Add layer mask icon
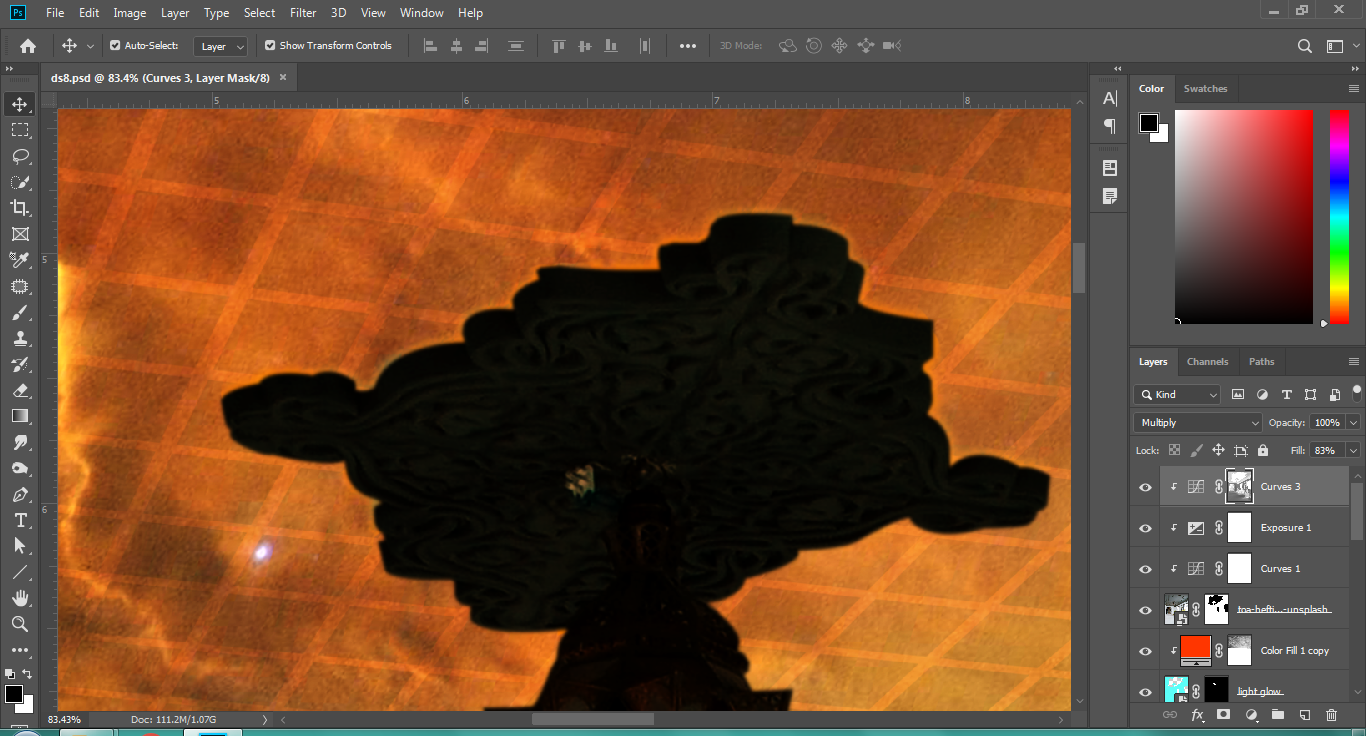 tap(1223, 715)
